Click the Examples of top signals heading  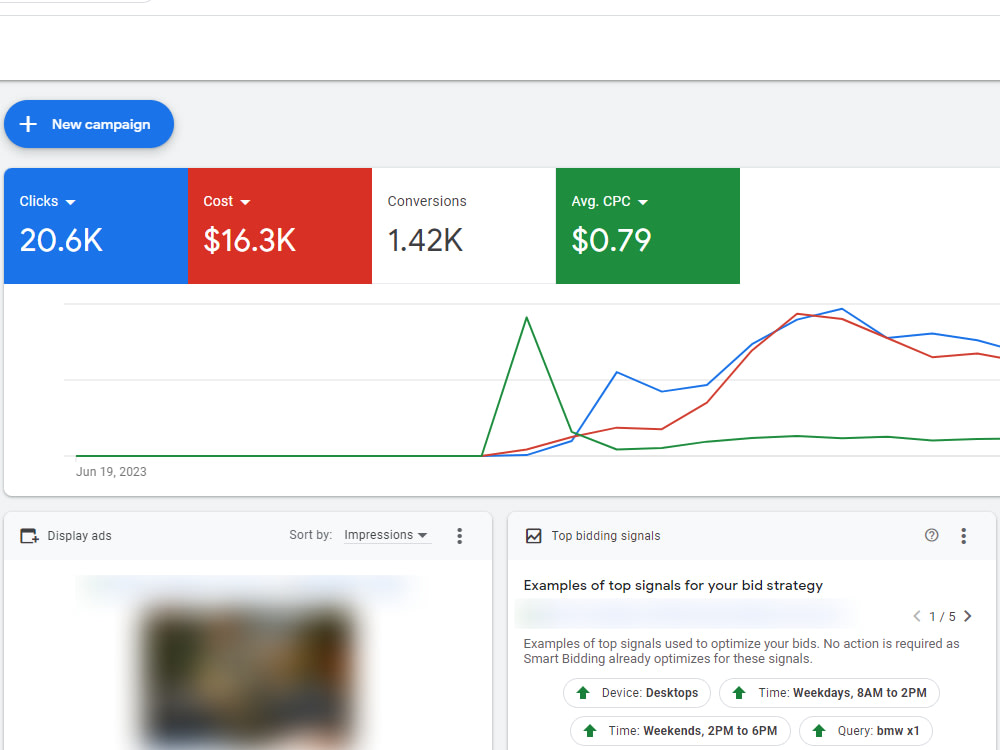pos(673,585)
